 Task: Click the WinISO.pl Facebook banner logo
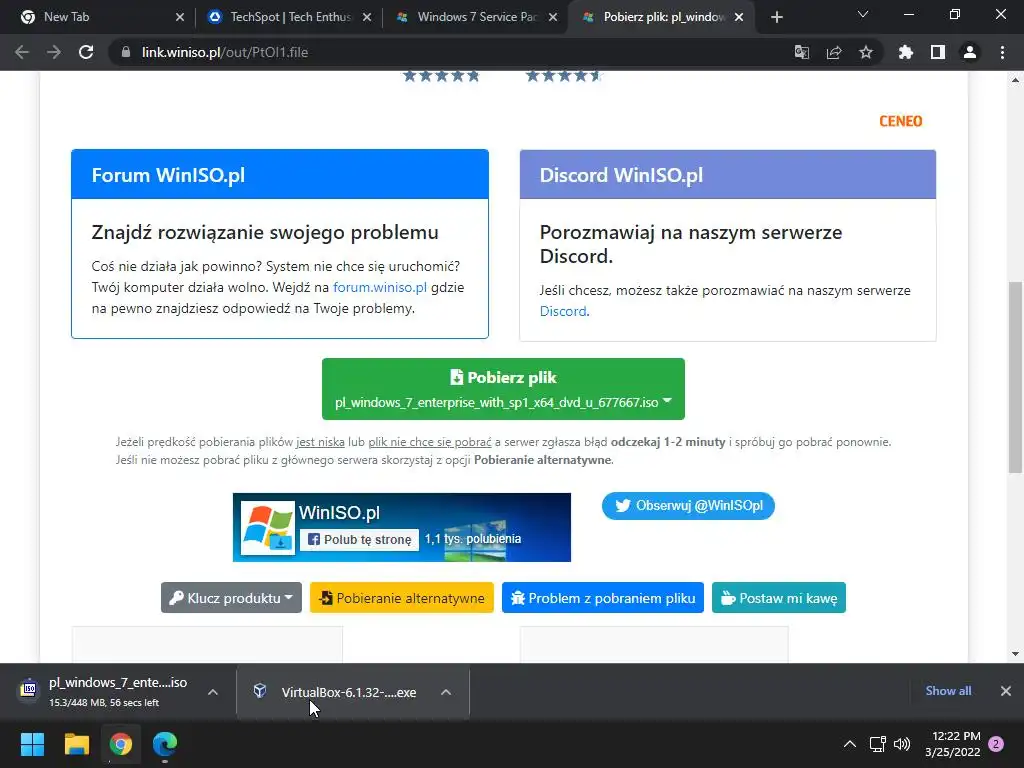point(268,528)
